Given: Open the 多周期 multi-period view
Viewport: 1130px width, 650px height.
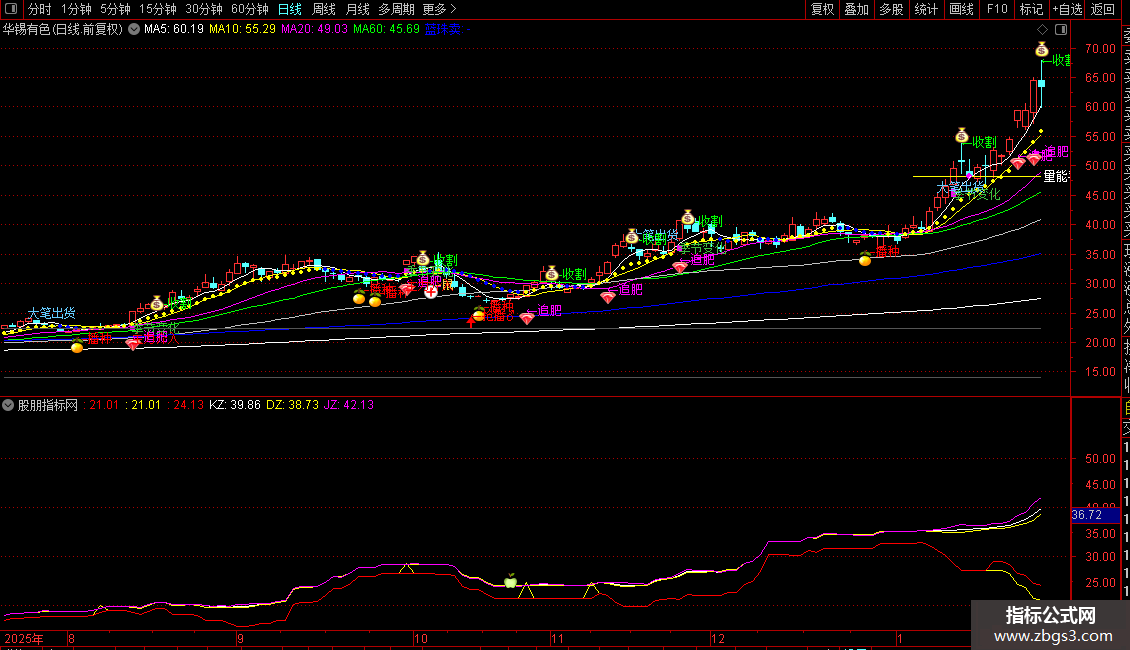Looking at the screenshot, I should tap(396, 9).
